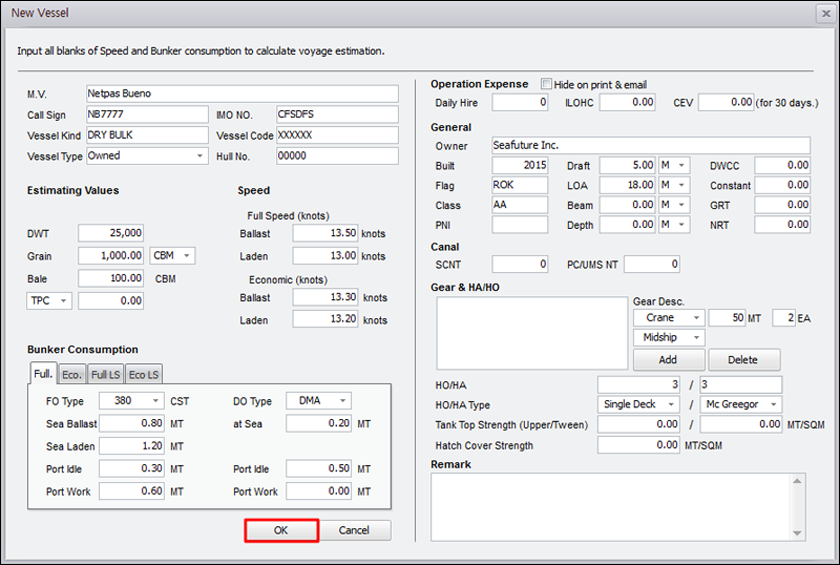Click the Sea Ballast consumption field
The width and height of the screenshot is (840, 565).
132,423
